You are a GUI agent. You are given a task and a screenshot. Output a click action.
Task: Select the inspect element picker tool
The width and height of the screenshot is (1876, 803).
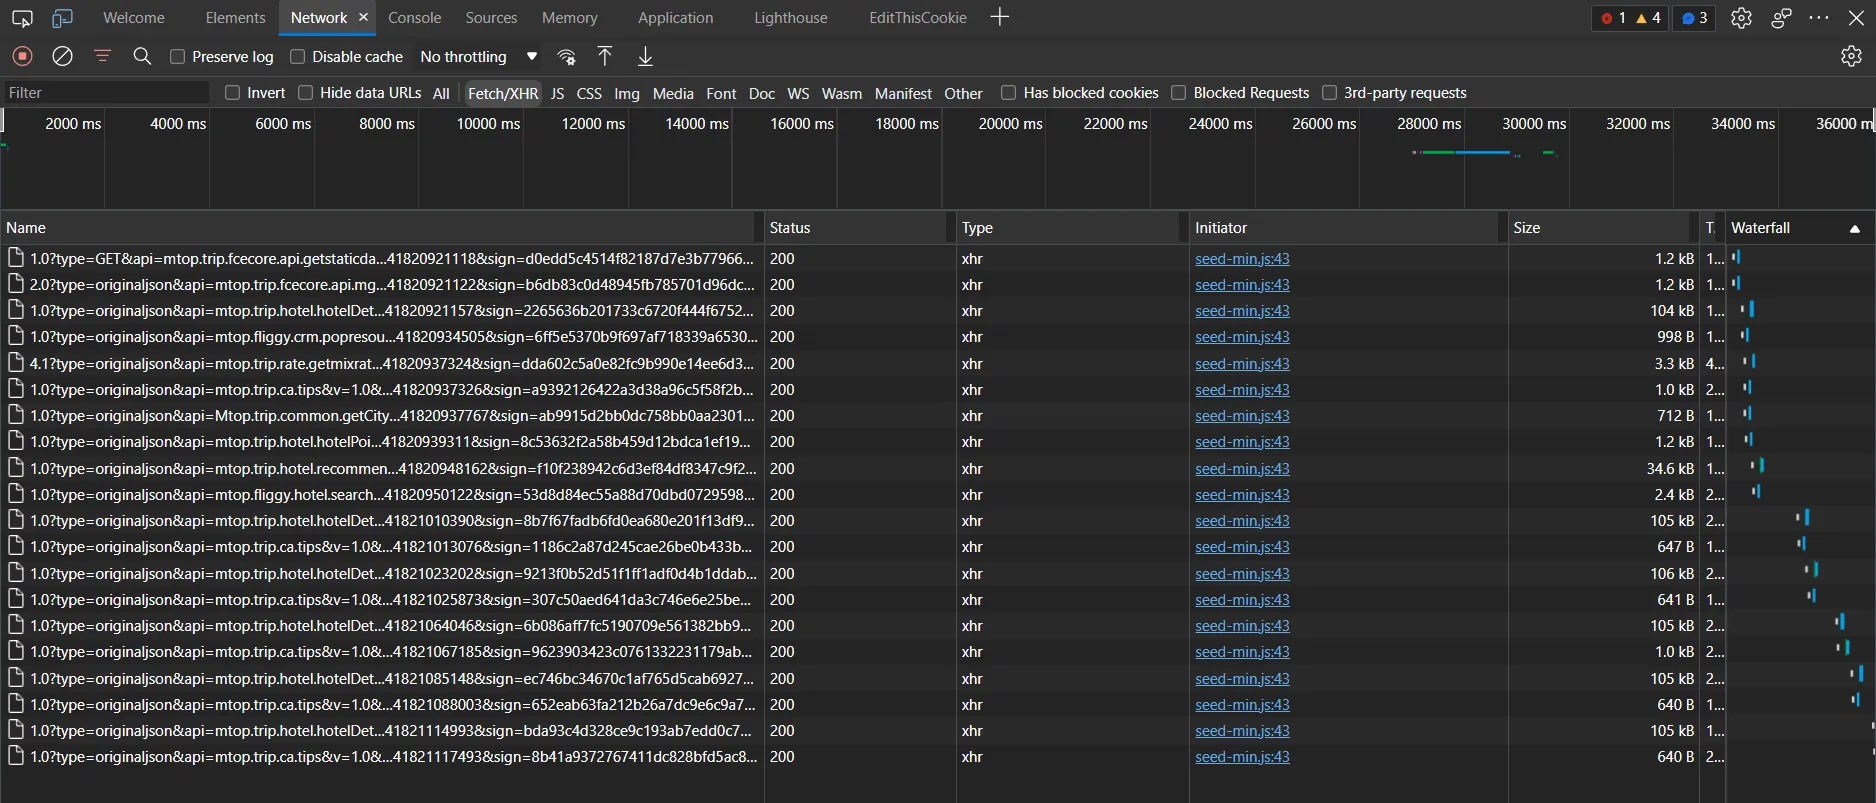[x=22, y=18]
